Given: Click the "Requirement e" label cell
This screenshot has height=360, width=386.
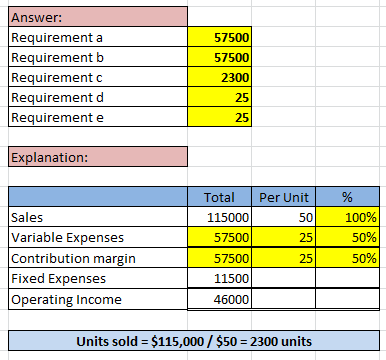Looking at the screenshot, I should [98, 117].
